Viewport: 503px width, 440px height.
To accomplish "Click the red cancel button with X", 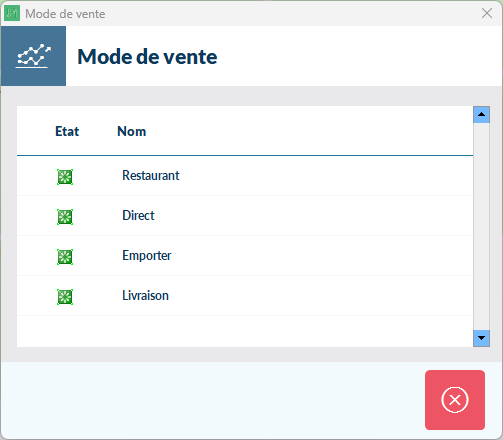I will (x=455, y=400).
